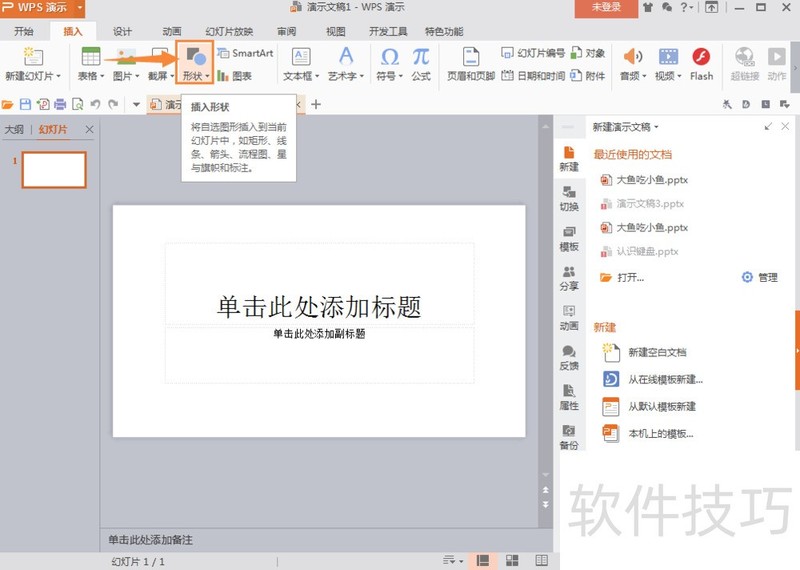800x570 pixels.
Task: Click the 艺术字 WordArt icon
Action: (346, 56)
